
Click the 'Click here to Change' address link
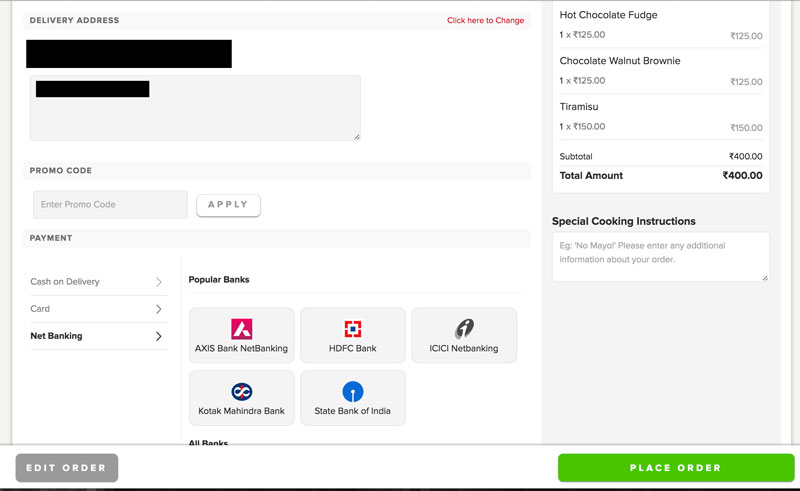tap(485, 20)
